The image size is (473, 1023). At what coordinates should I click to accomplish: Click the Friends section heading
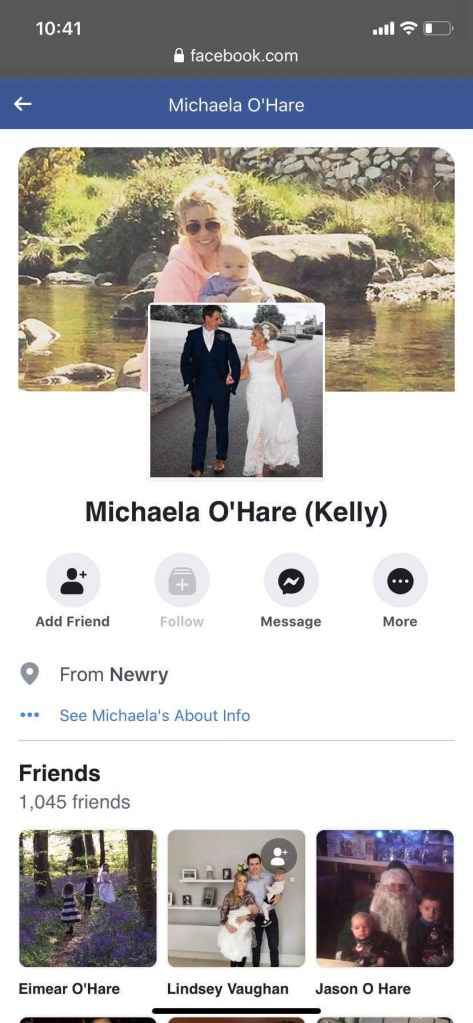coord(59,773)
